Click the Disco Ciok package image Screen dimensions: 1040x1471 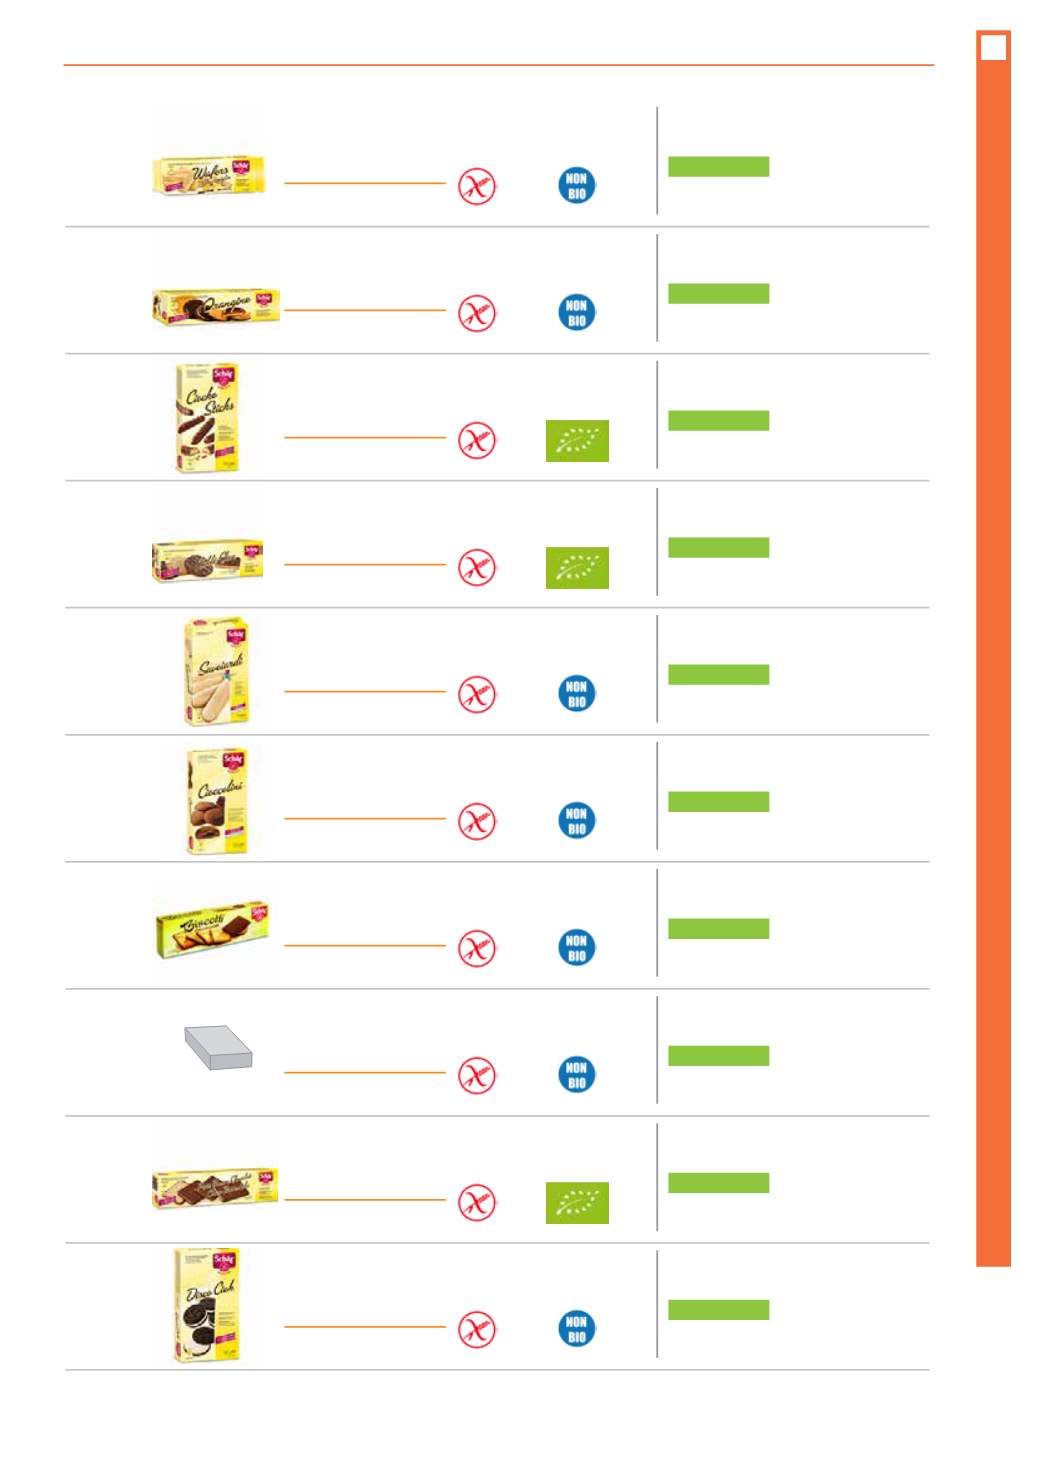[x=207, y=1304]
